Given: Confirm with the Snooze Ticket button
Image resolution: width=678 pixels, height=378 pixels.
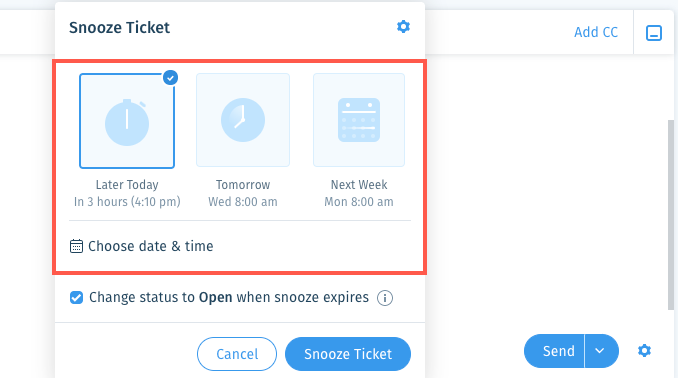Looking at the screenshot, I should 348,354.
